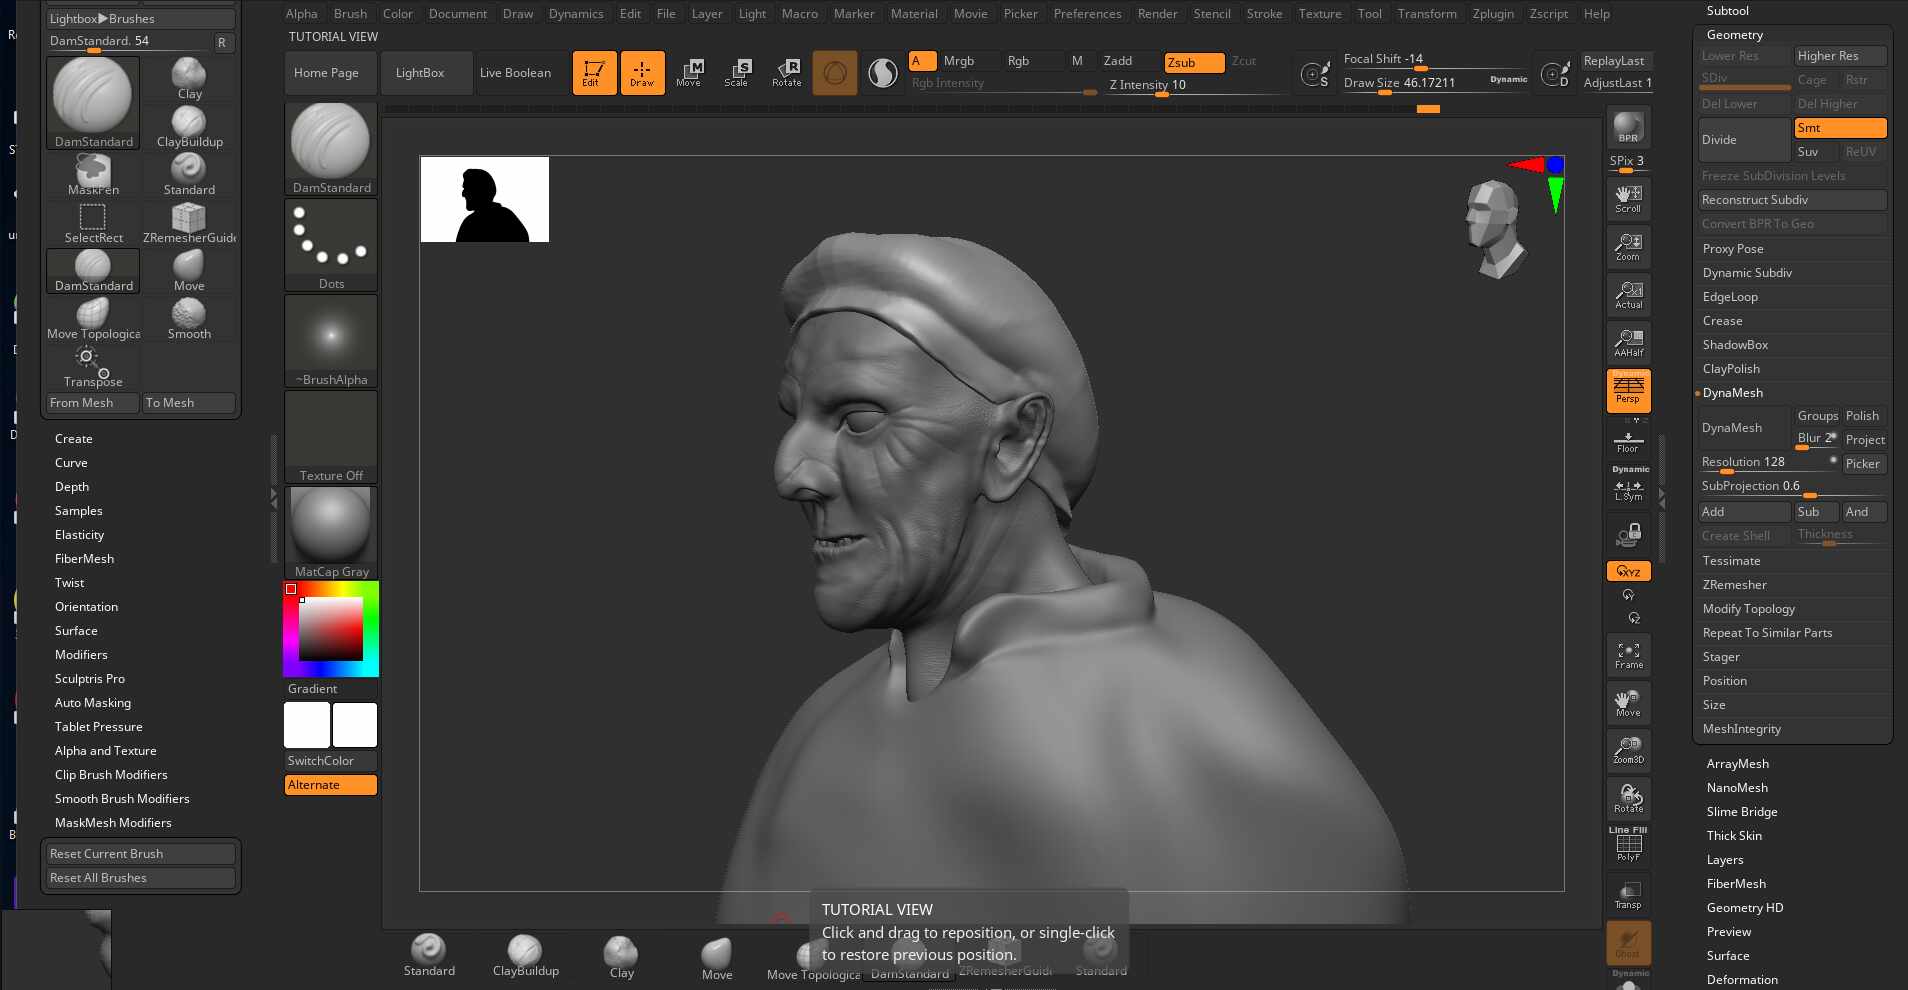Collapse the DynaMesh section header
The width and height of the screenshot is (1908, 990).
[x=1732, y=393]
